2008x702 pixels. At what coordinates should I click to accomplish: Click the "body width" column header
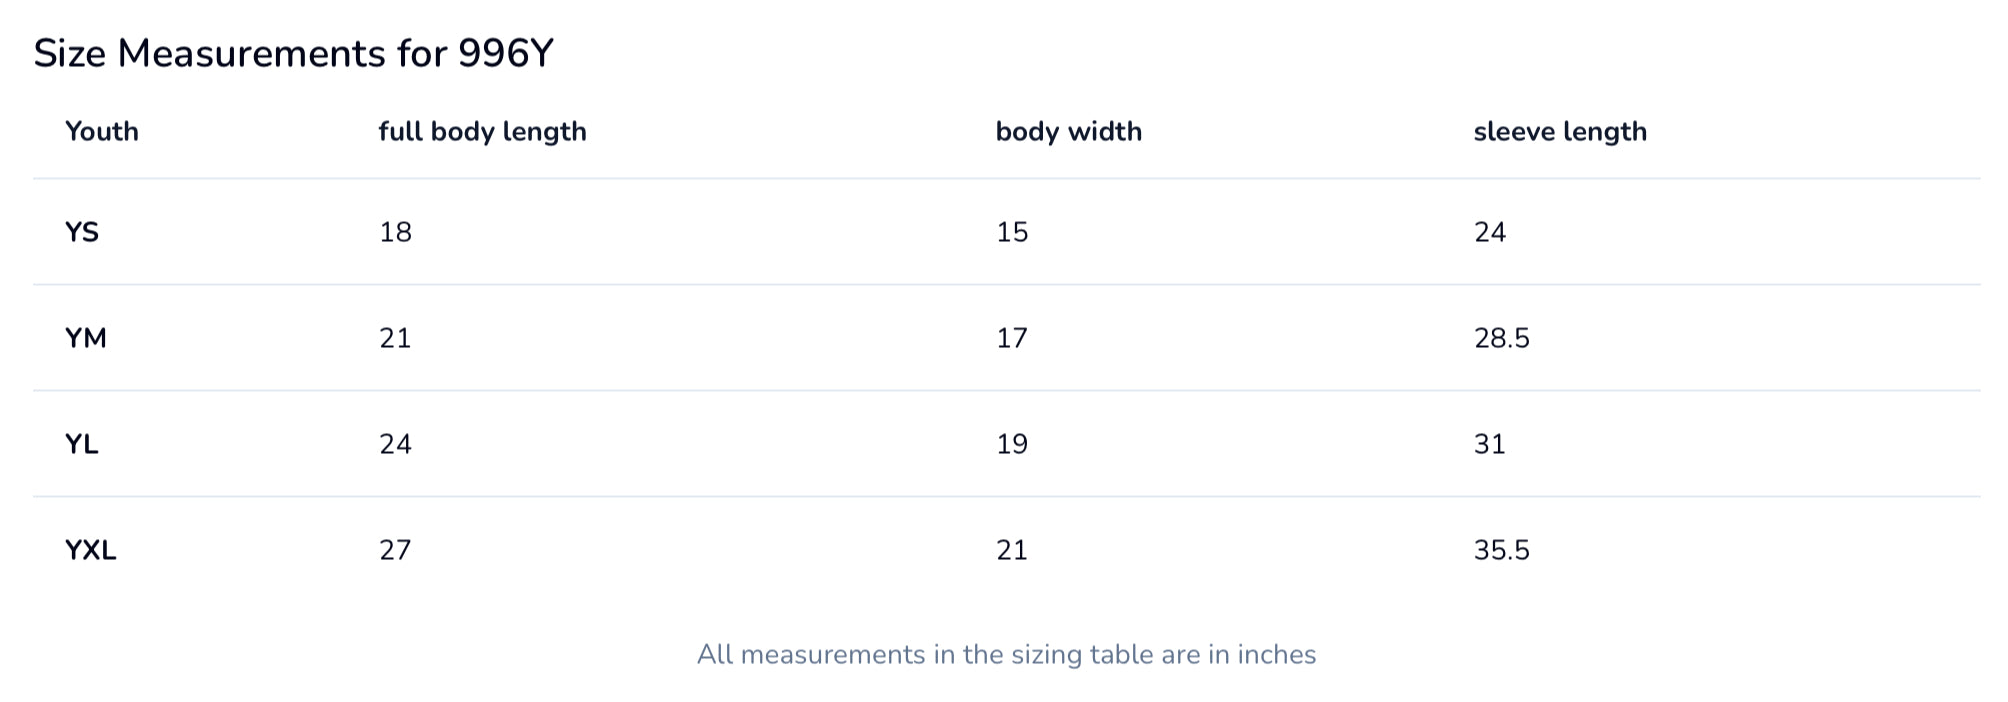tap(1068, 132)
